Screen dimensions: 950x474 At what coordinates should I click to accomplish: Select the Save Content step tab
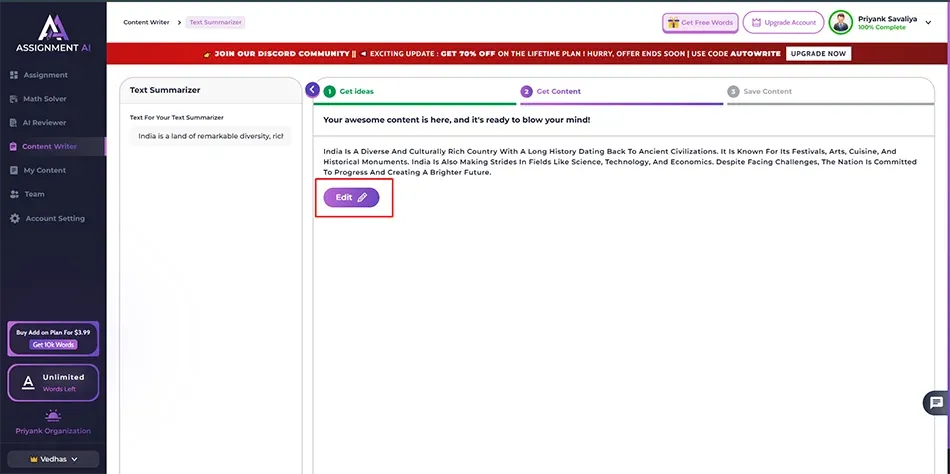pos(767,91)
